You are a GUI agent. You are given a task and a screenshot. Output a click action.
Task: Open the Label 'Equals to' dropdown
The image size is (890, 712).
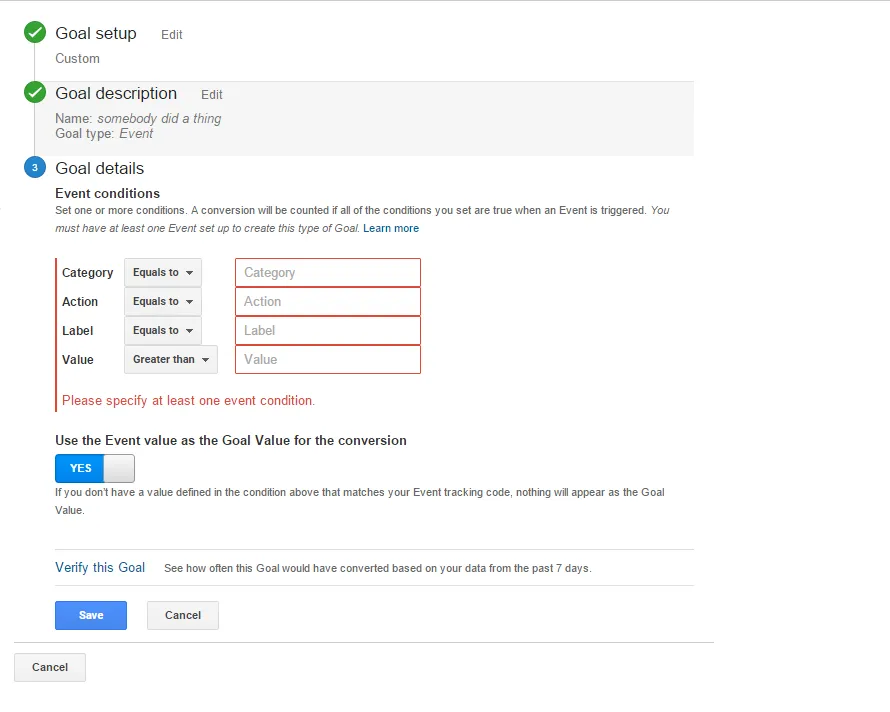click(x=162, y=330)
